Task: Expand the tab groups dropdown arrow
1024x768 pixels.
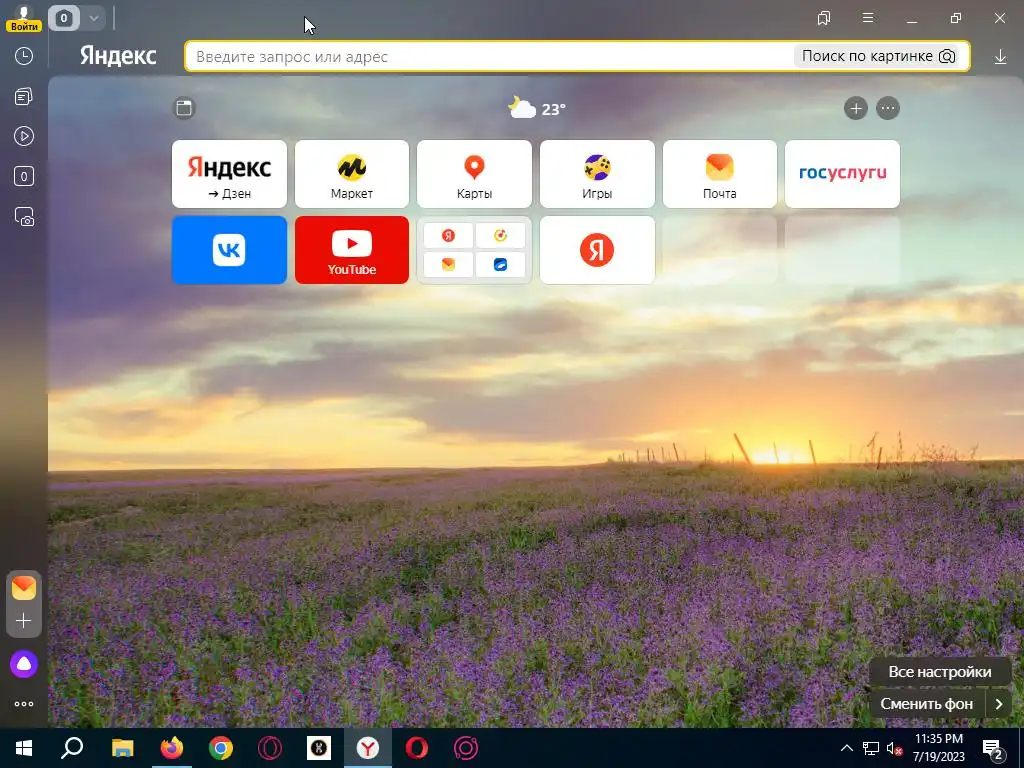Action: 93,18
